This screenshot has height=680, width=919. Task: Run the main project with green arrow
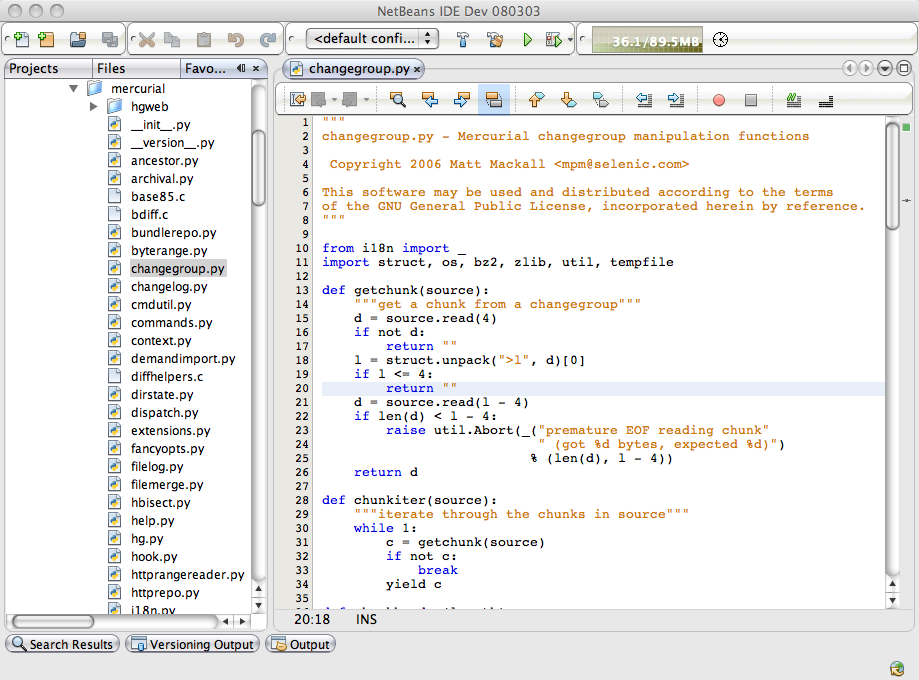[x=527, y=40]
